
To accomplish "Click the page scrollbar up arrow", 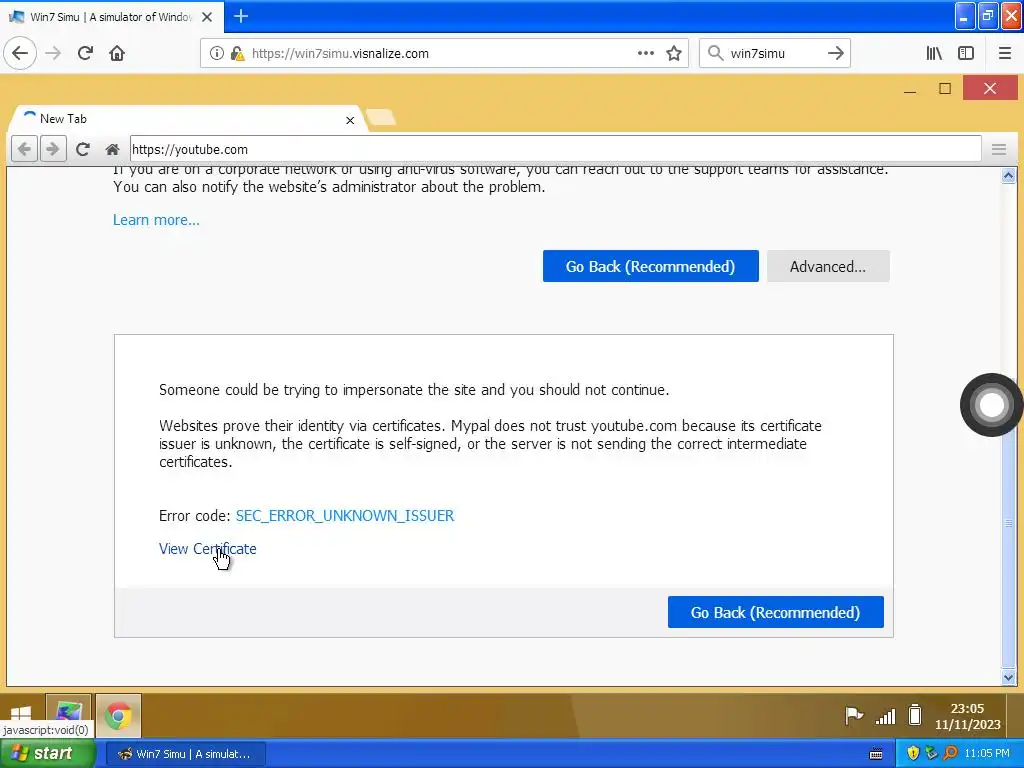I will (1008, 176).
